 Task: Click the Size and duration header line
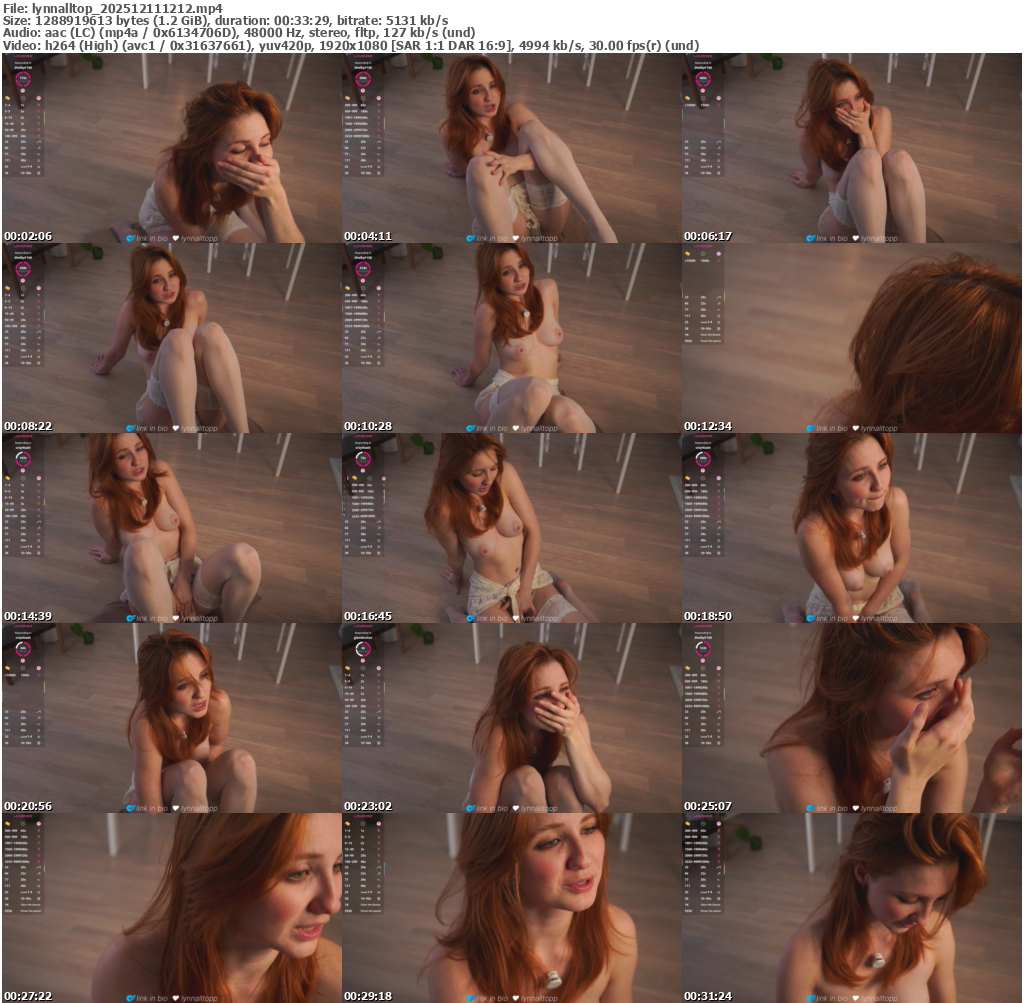click(225, 20)
